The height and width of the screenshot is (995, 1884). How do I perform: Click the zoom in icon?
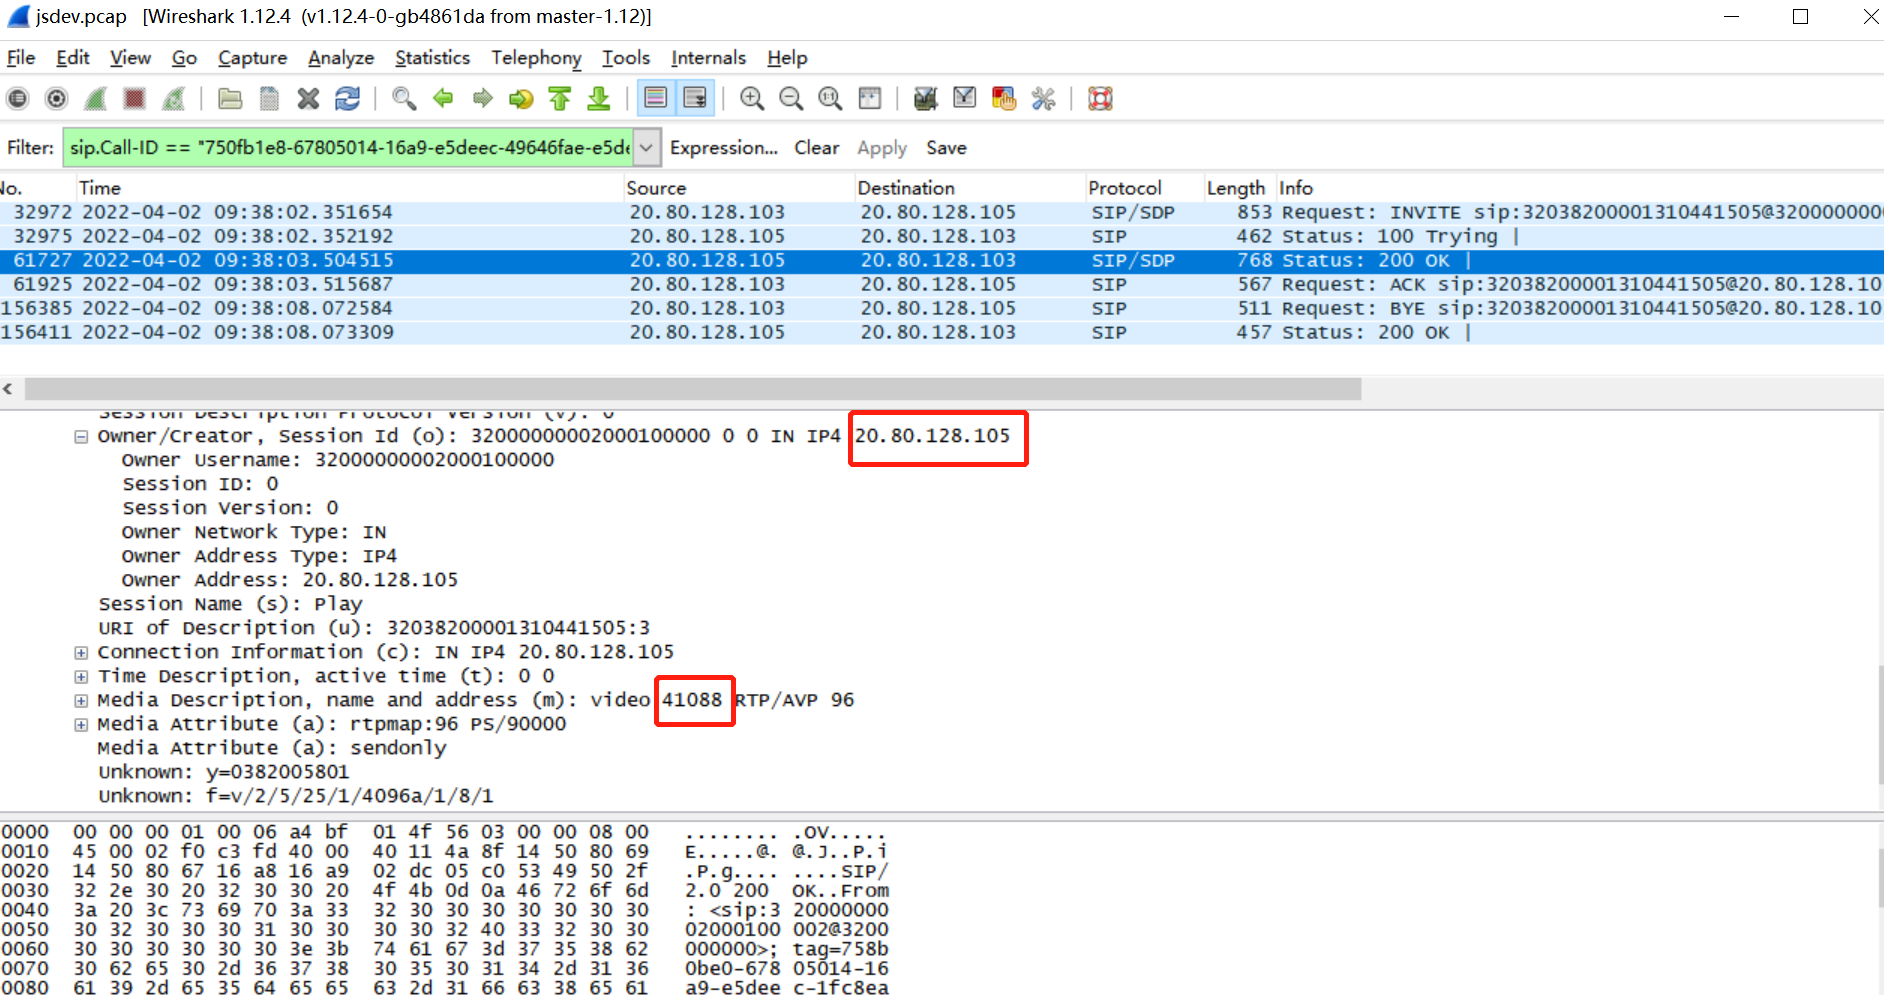pyautogui.click(x=752, y=98)
